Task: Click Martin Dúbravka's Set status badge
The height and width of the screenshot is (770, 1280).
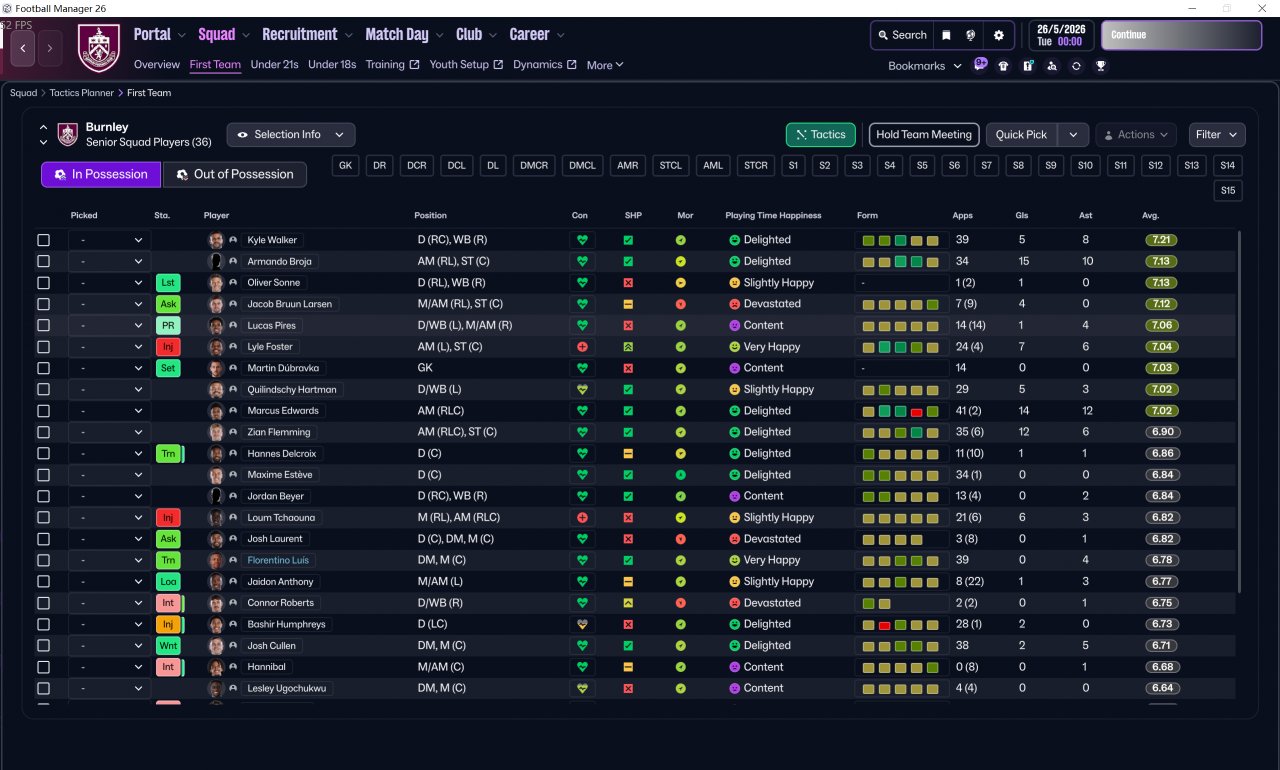Action: [x=168, y=368]
